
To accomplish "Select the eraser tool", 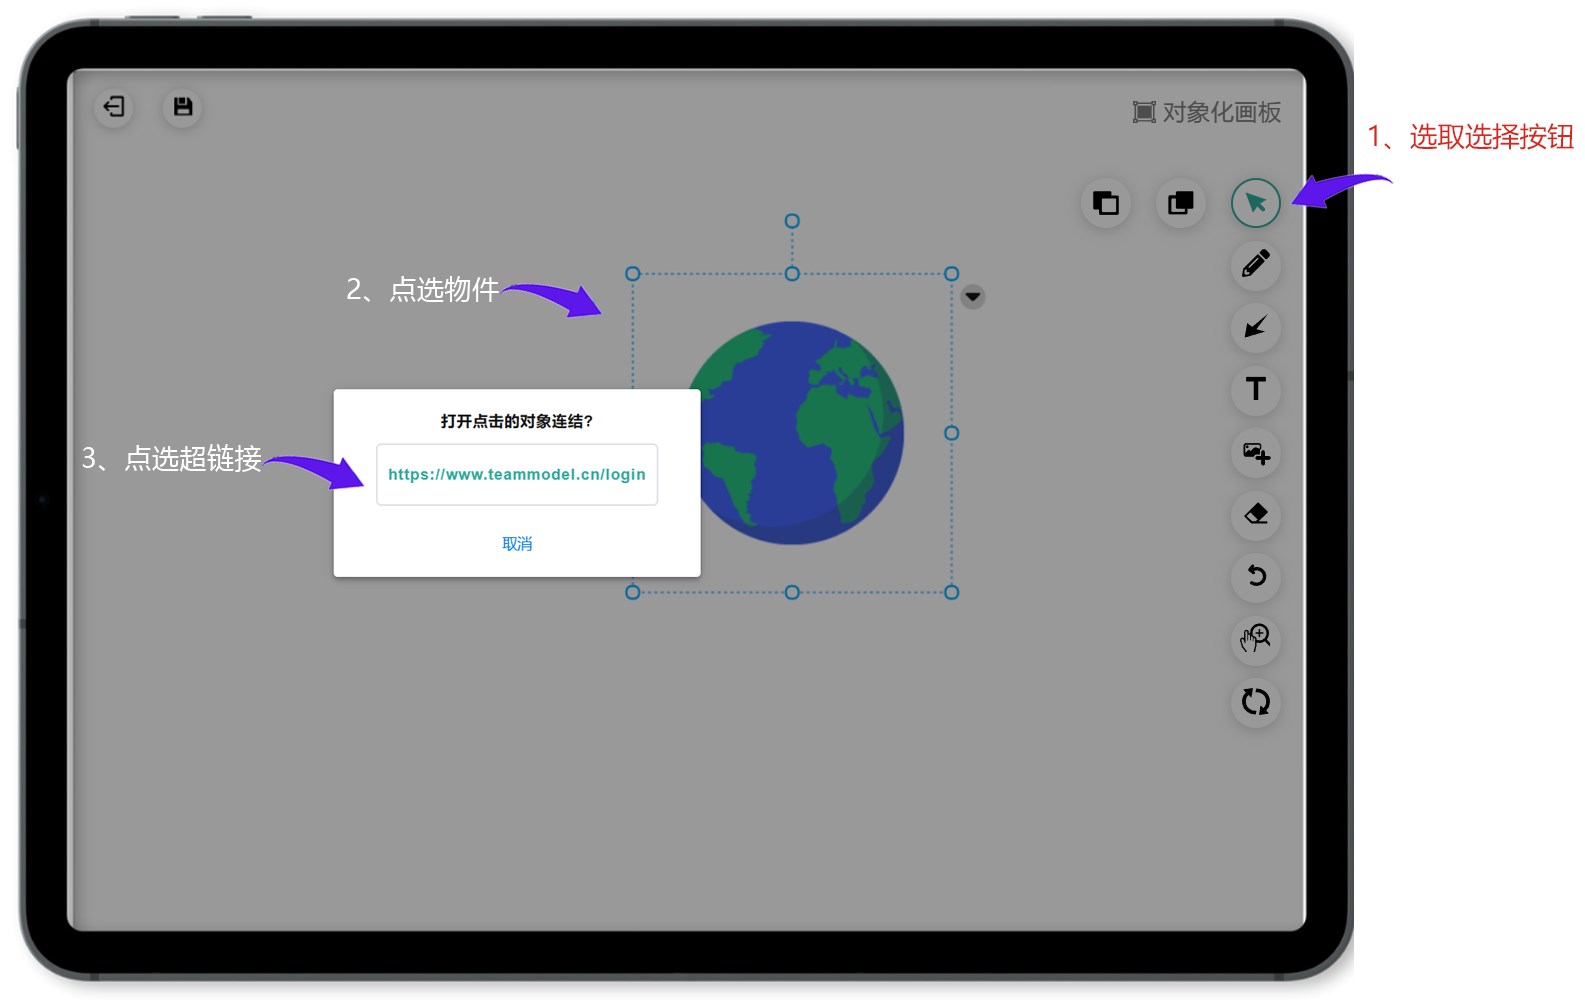I will tap(1255, 515).
